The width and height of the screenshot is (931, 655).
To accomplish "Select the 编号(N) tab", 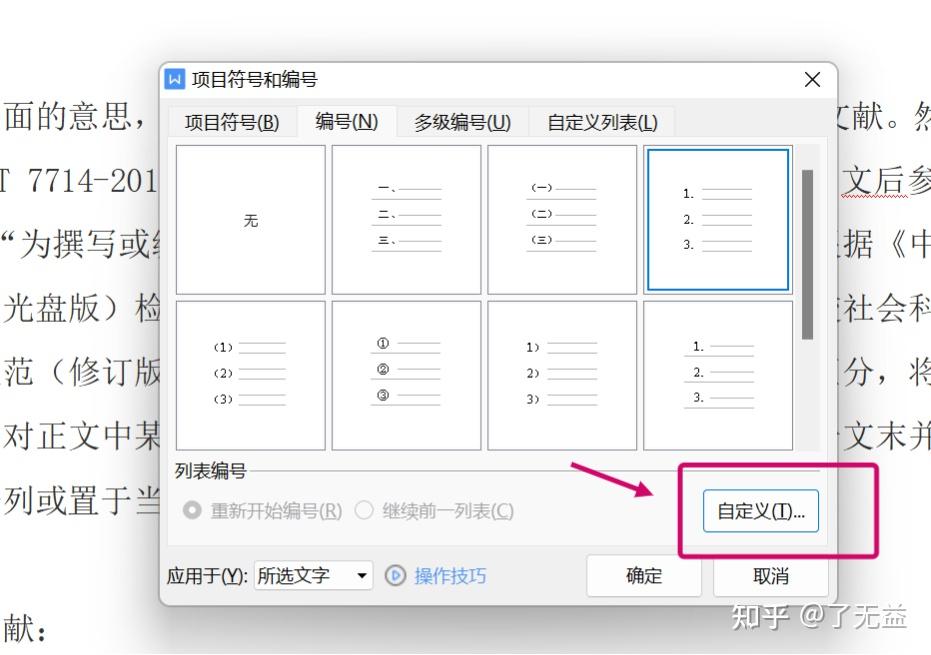I will tap(347, 122).
